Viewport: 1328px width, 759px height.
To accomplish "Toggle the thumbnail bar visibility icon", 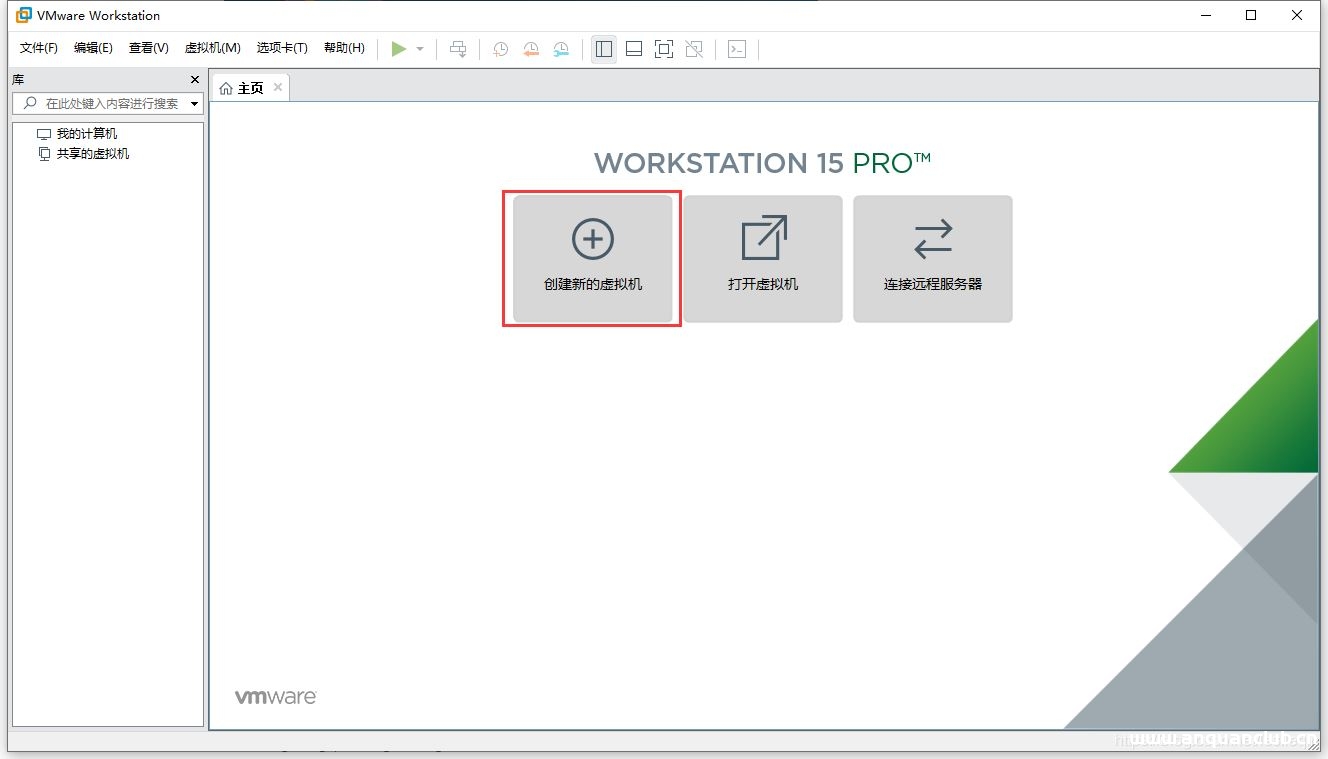I will point(634,48).
